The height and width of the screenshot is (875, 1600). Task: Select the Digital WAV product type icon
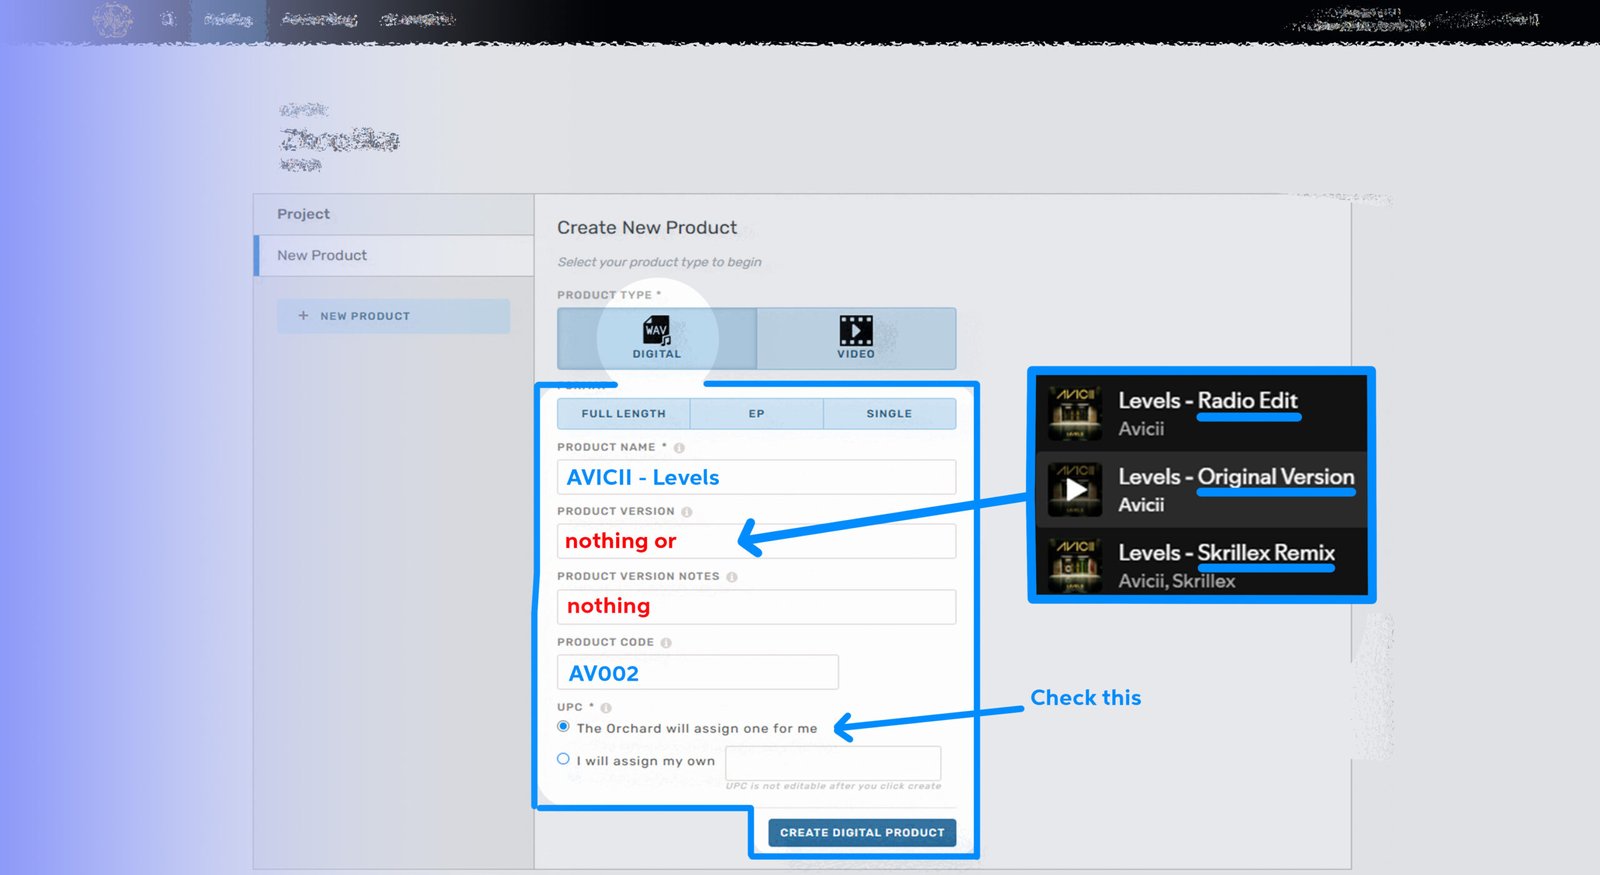656,331
